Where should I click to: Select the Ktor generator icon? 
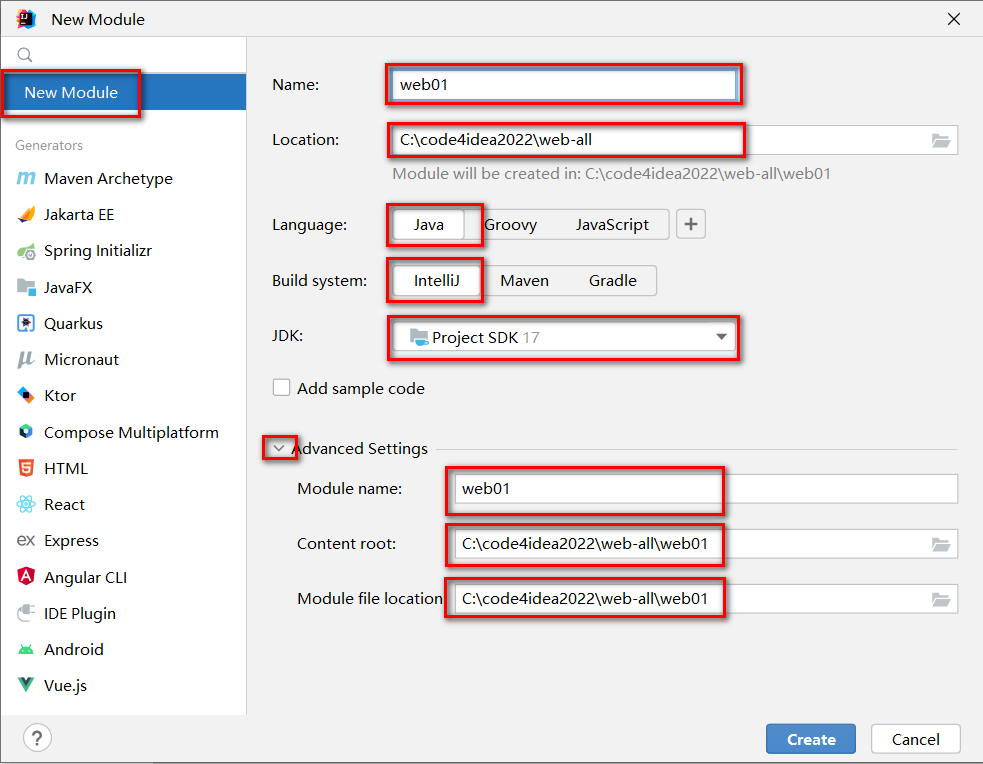pyautogui.click(x=26, y=396)
